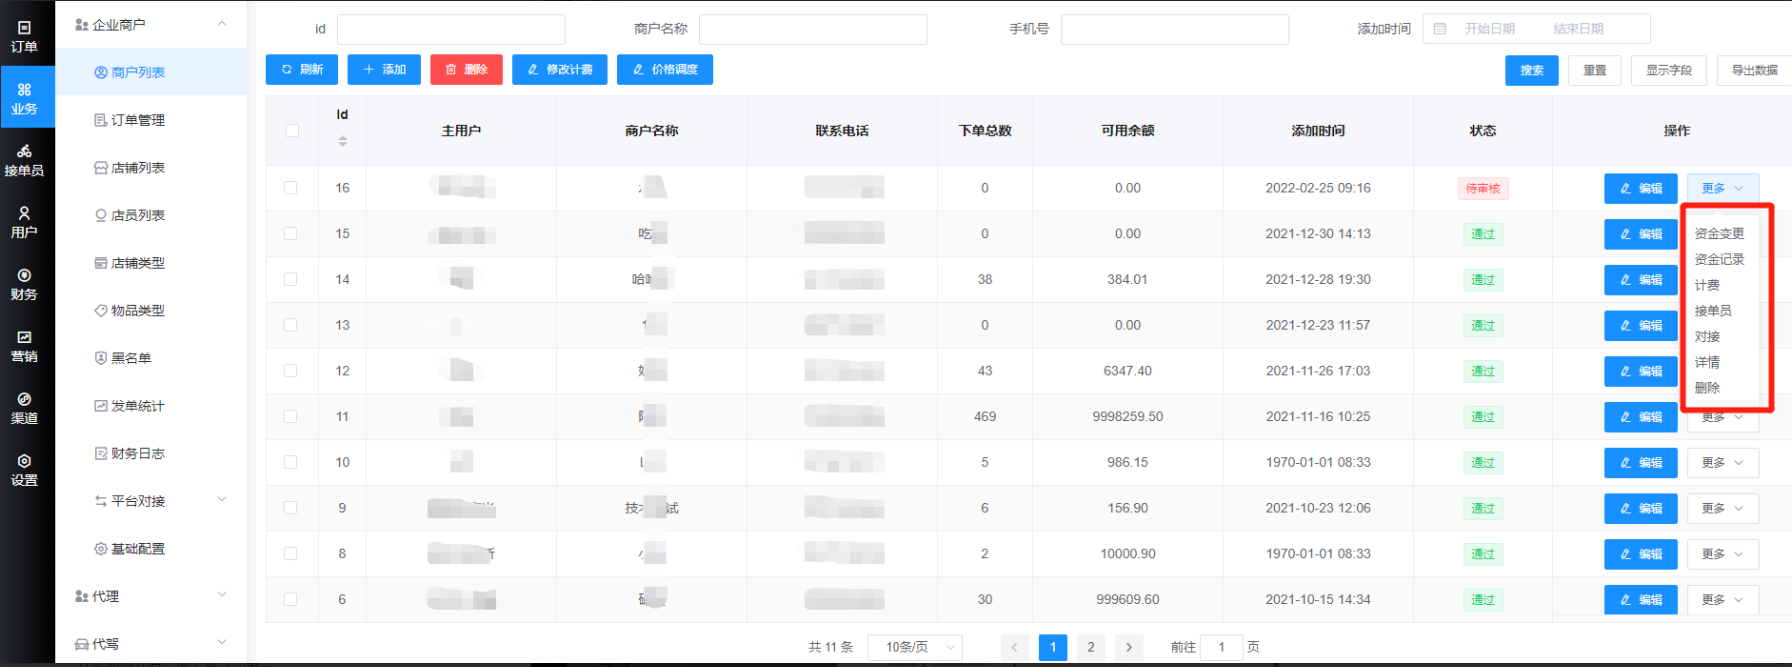Click the red 删除 toolbar button
Image resolution: width=1792 pixels, height=667 pixels.
[466, 70]
